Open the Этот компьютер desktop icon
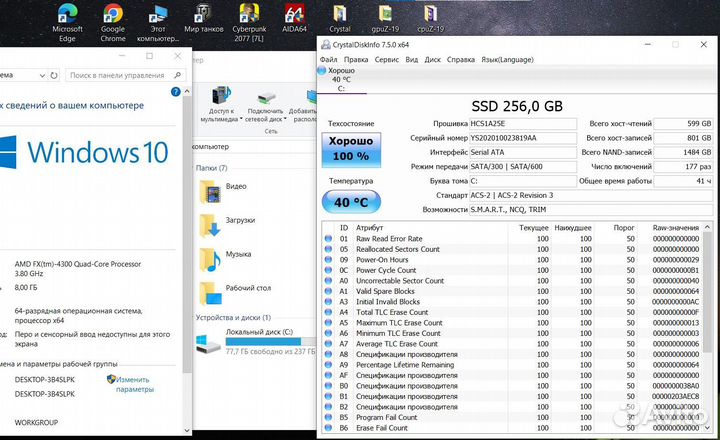720x440 pixels. point(158,23)
